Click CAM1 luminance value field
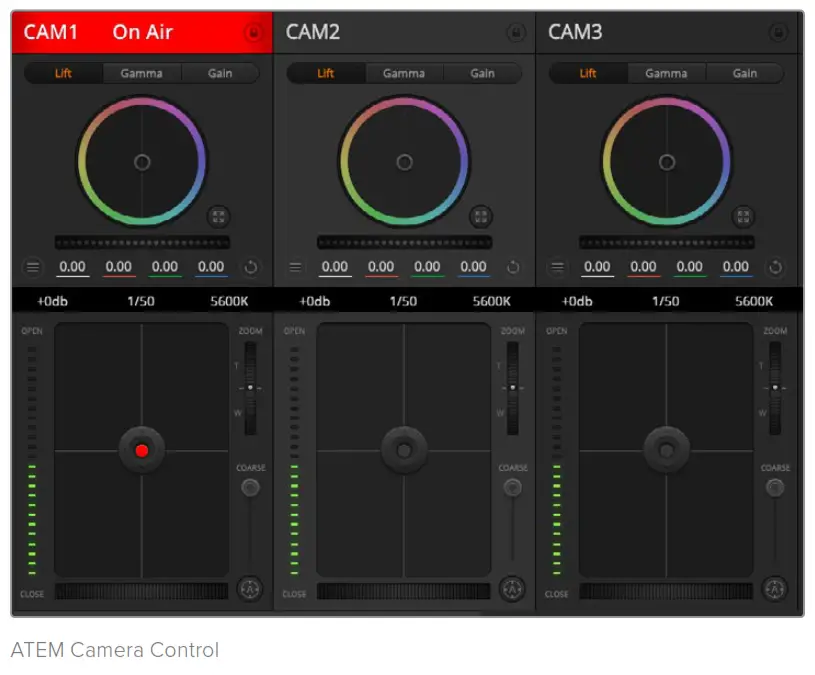815x675 pixels. 72,267
